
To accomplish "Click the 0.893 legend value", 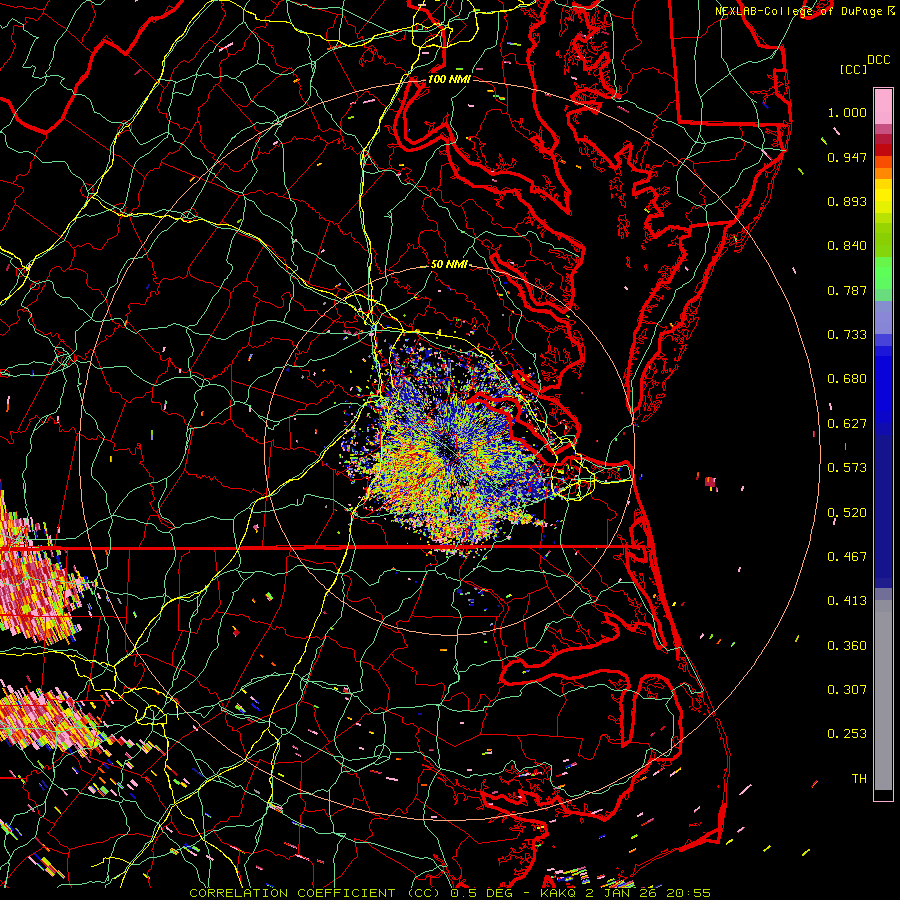I will pos(847,201).
